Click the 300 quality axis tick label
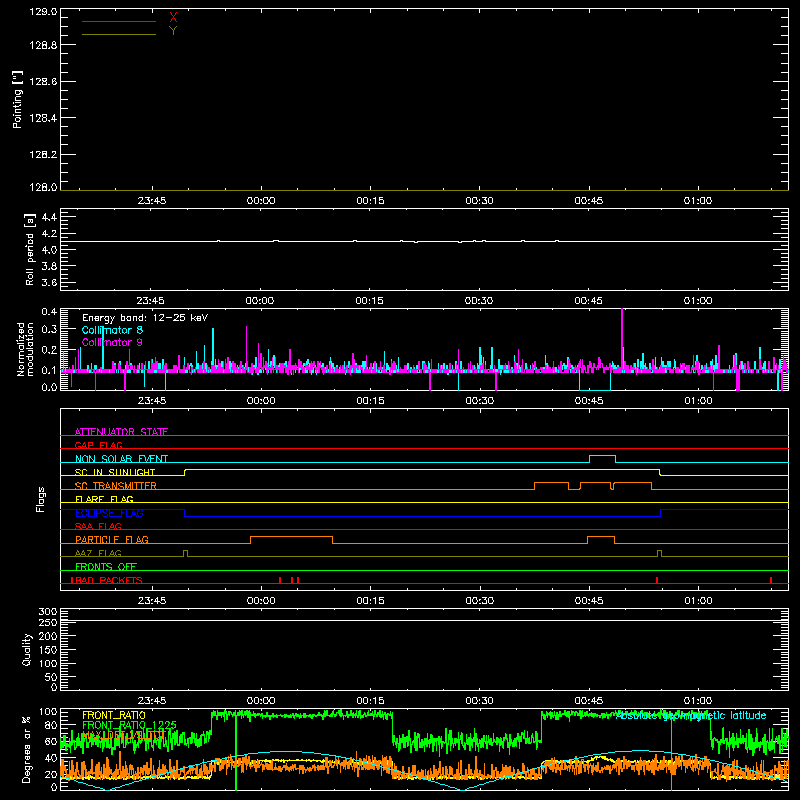This screenshot has width=800, height=800. pos(48,612)
